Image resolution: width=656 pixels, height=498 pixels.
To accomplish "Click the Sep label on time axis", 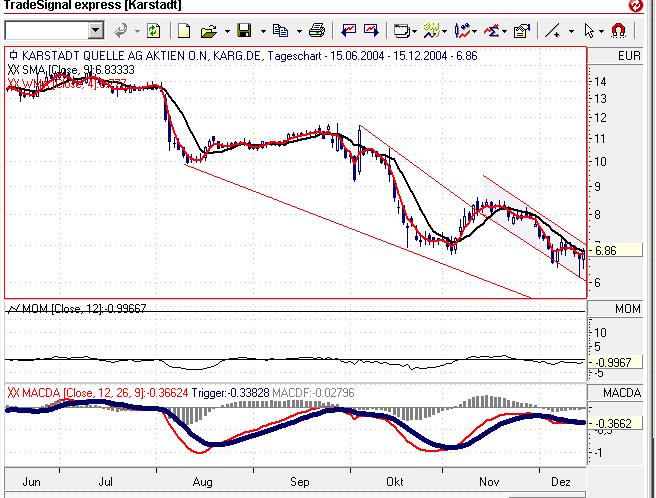I will 300,482.
